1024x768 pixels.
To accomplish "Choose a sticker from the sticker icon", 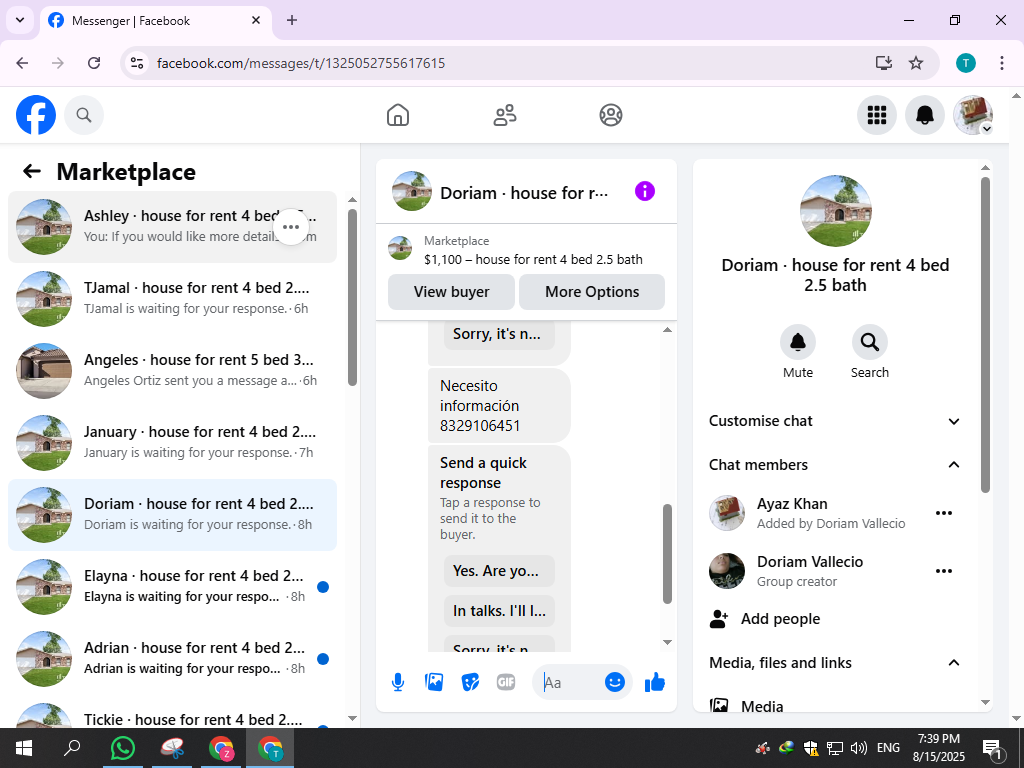I will tap(470, 682).
